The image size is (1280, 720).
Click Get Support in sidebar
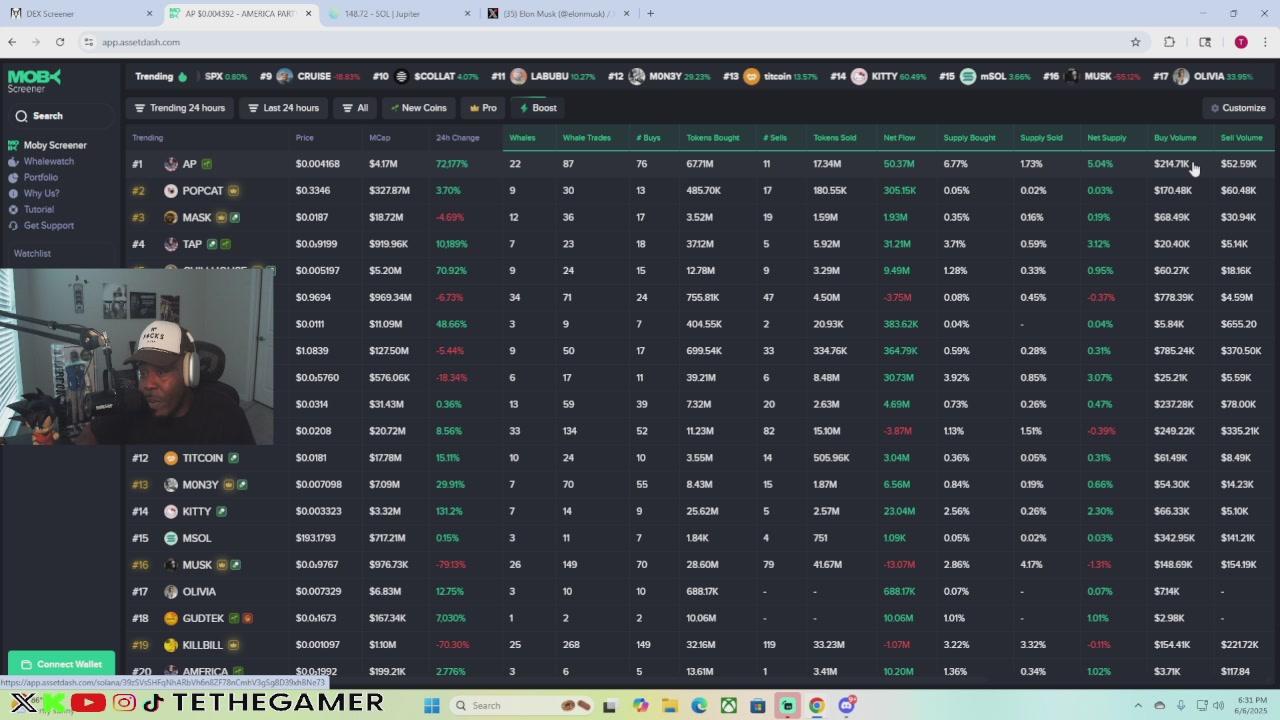(x=42, y=225)
